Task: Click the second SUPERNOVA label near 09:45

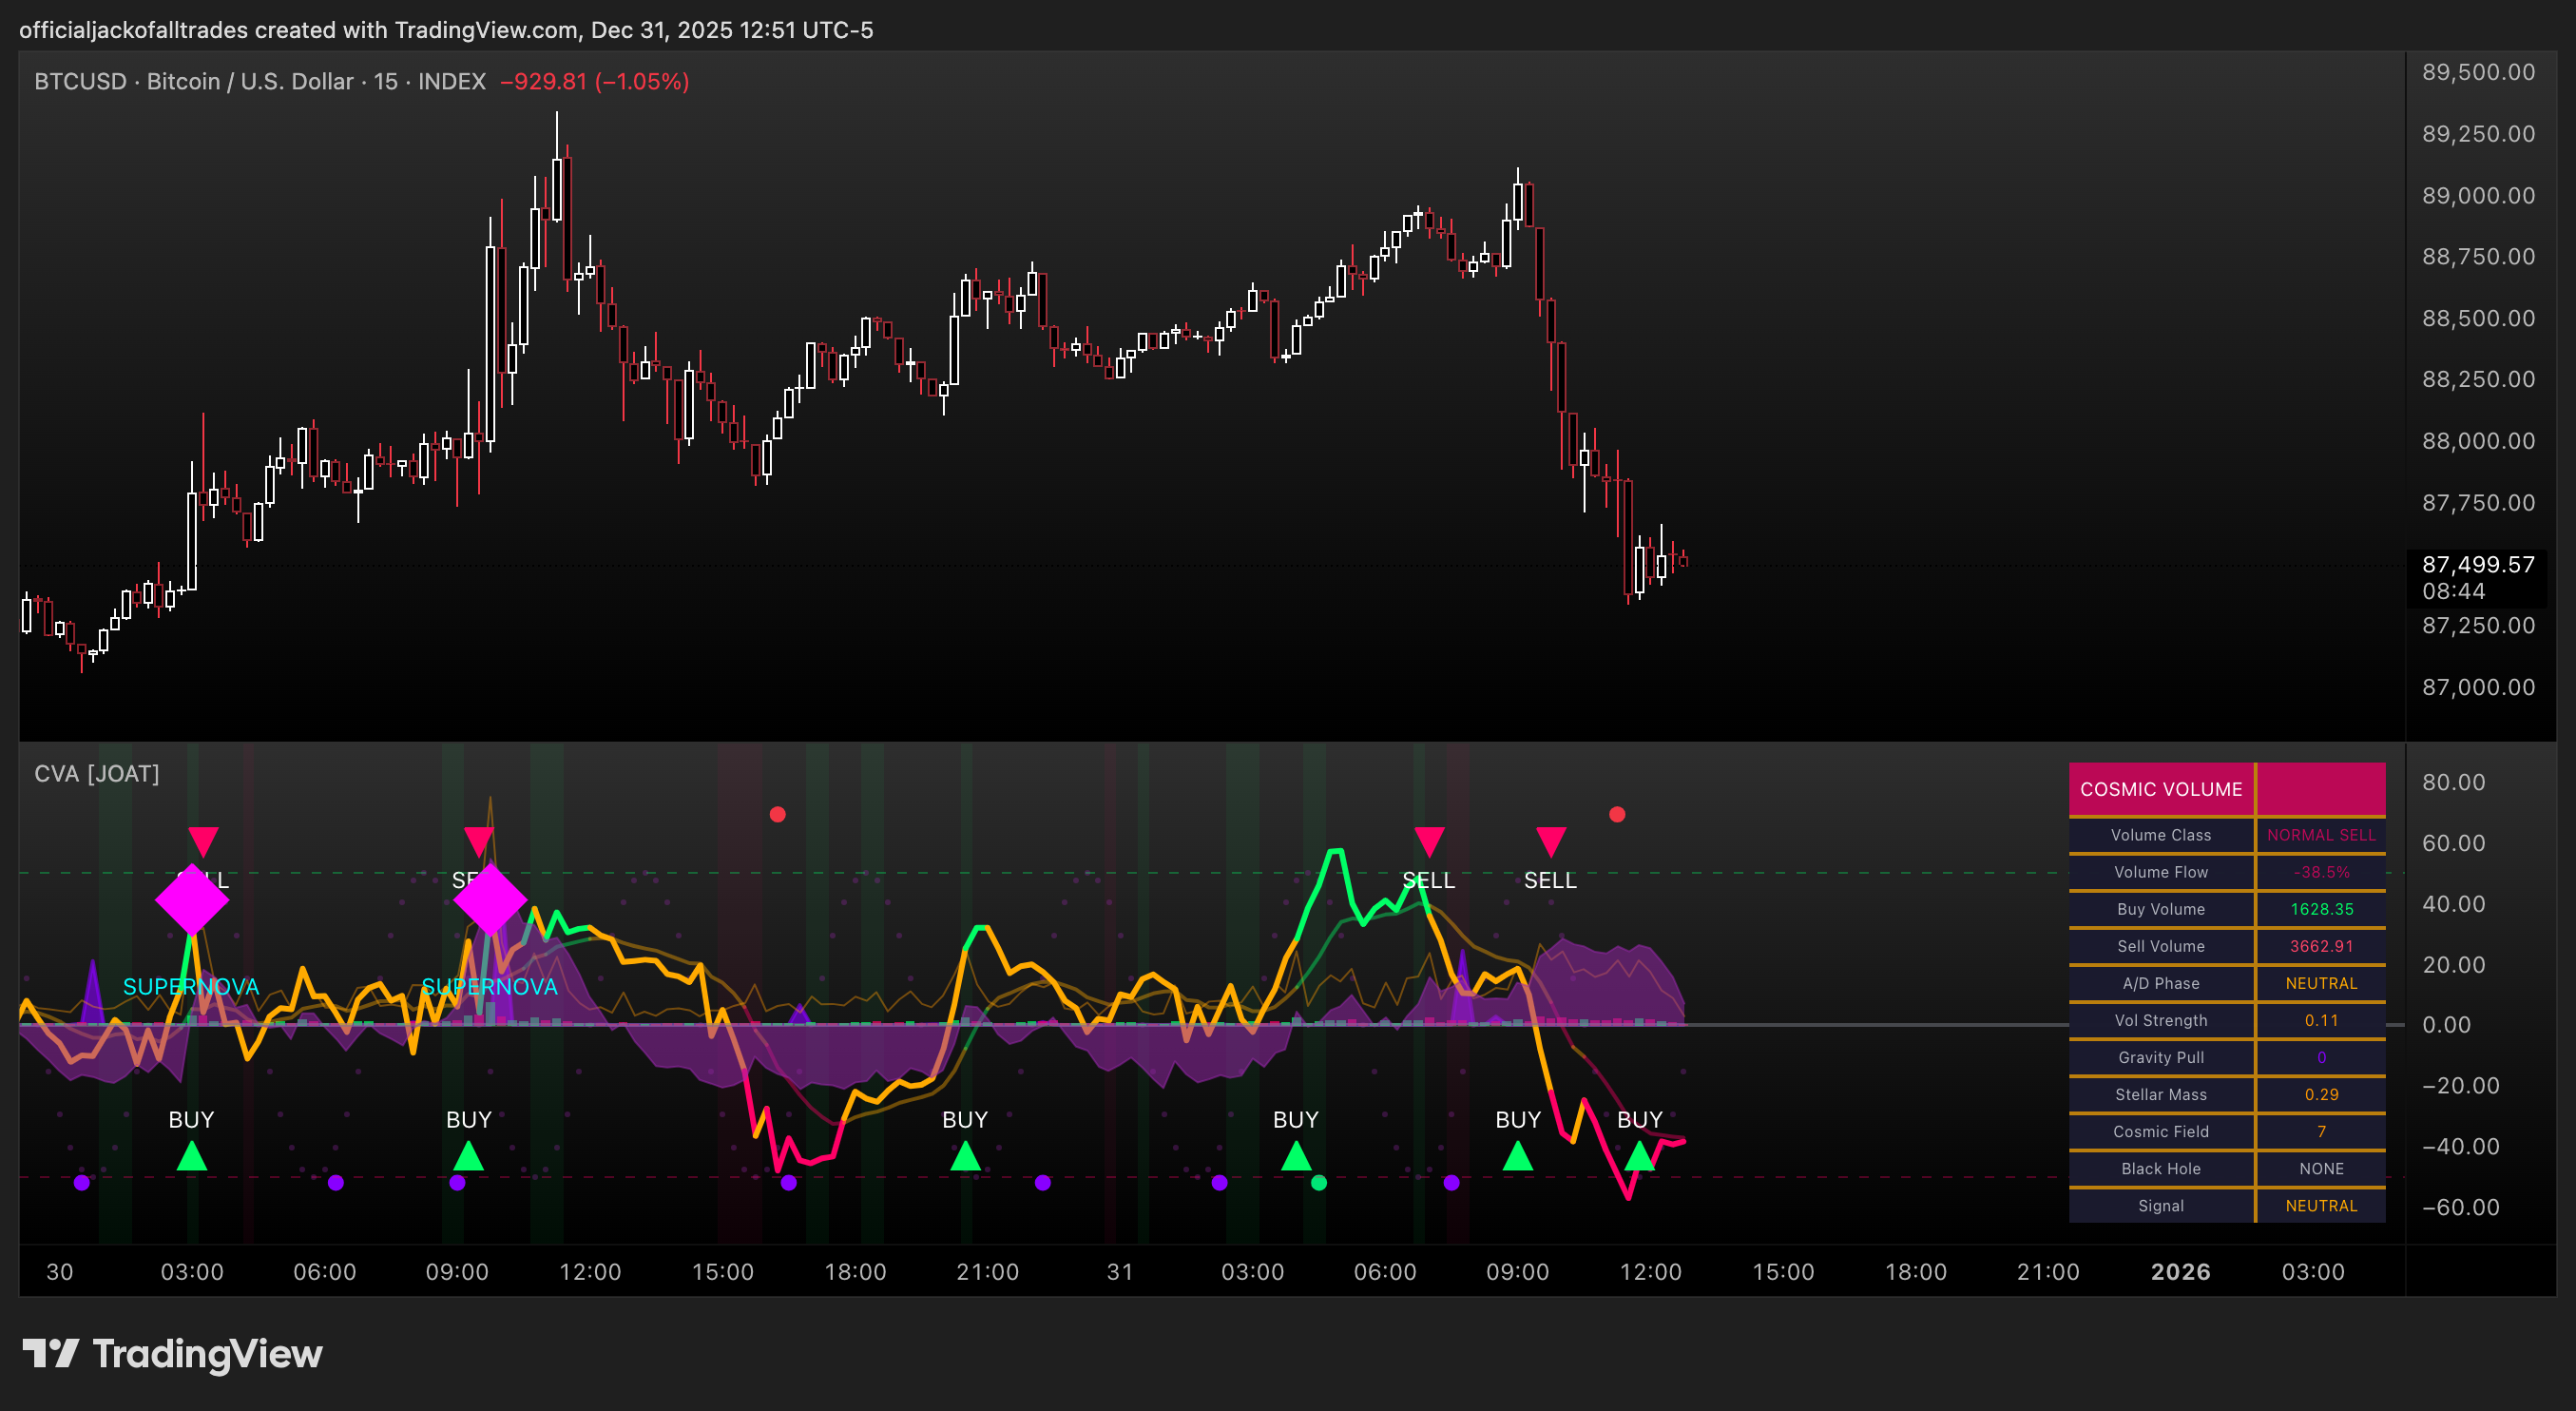Action: pyautogui.click(x=489, y=987)
